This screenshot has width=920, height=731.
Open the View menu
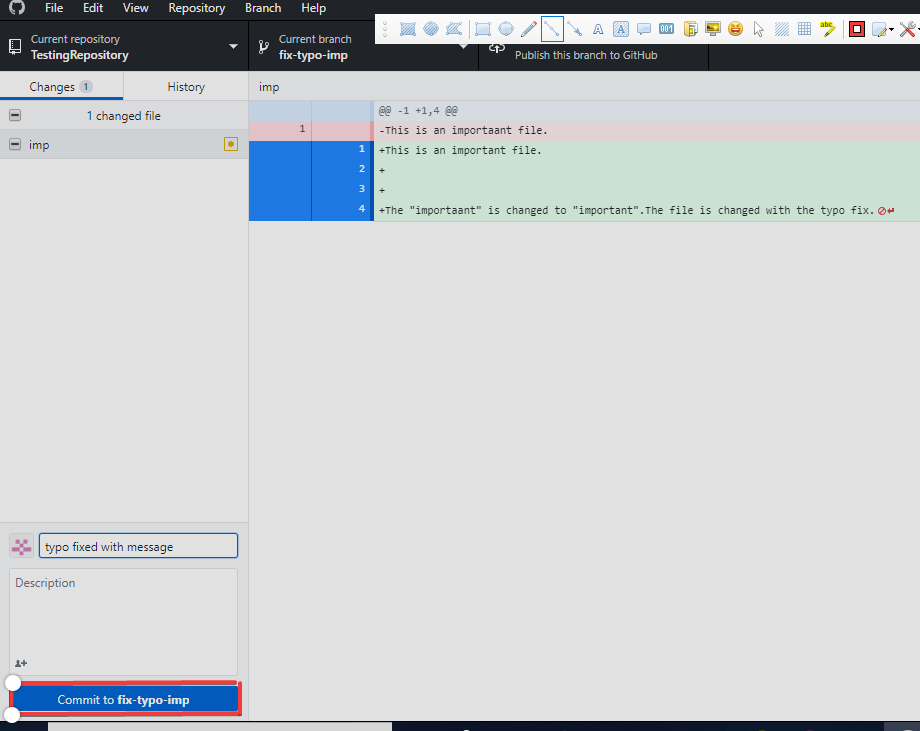(136, 8)
